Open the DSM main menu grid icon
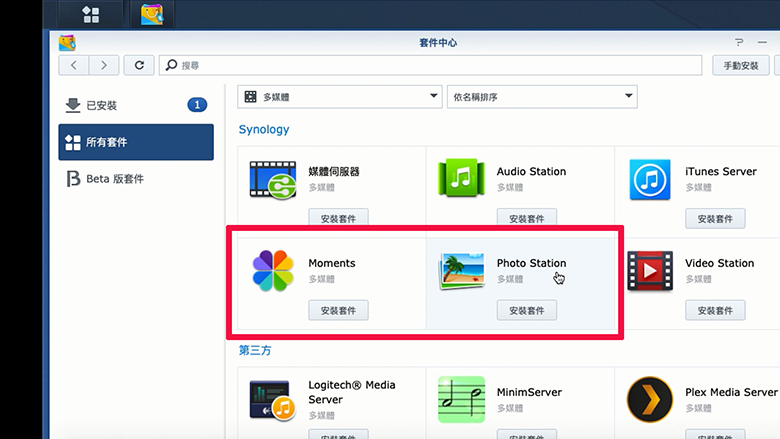This screenshot has width=780, height=439. (x=91, y=14)
